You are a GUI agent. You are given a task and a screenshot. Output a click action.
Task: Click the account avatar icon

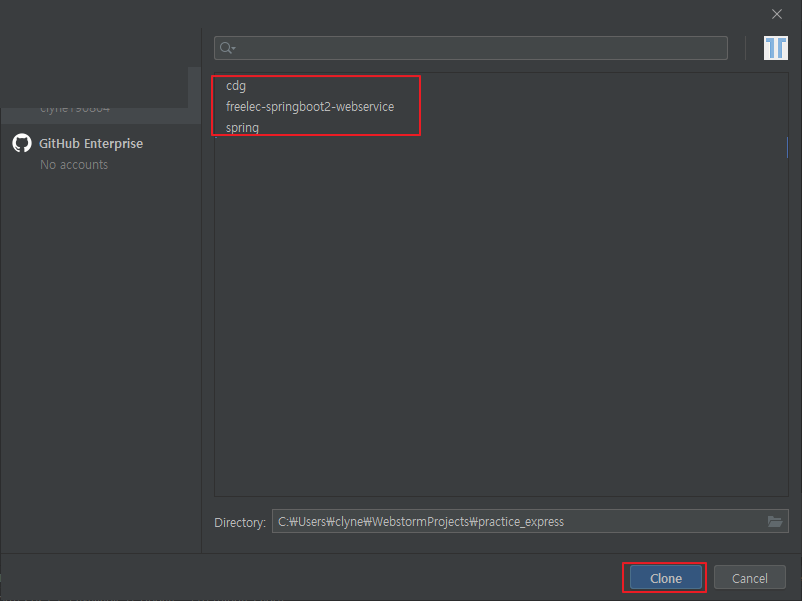pos(775,48)
